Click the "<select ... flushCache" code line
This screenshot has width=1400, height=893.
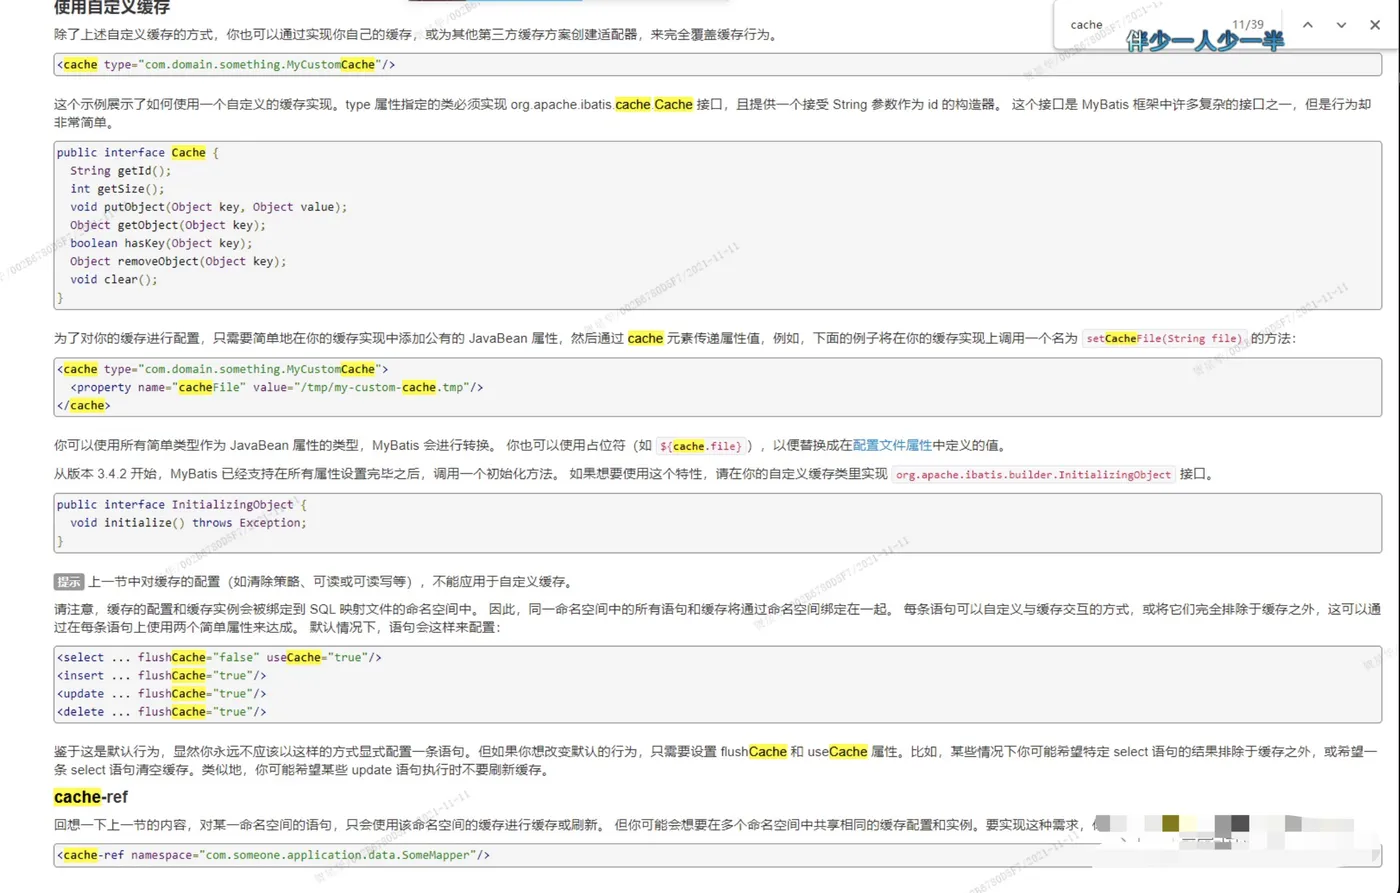(220, 657)
